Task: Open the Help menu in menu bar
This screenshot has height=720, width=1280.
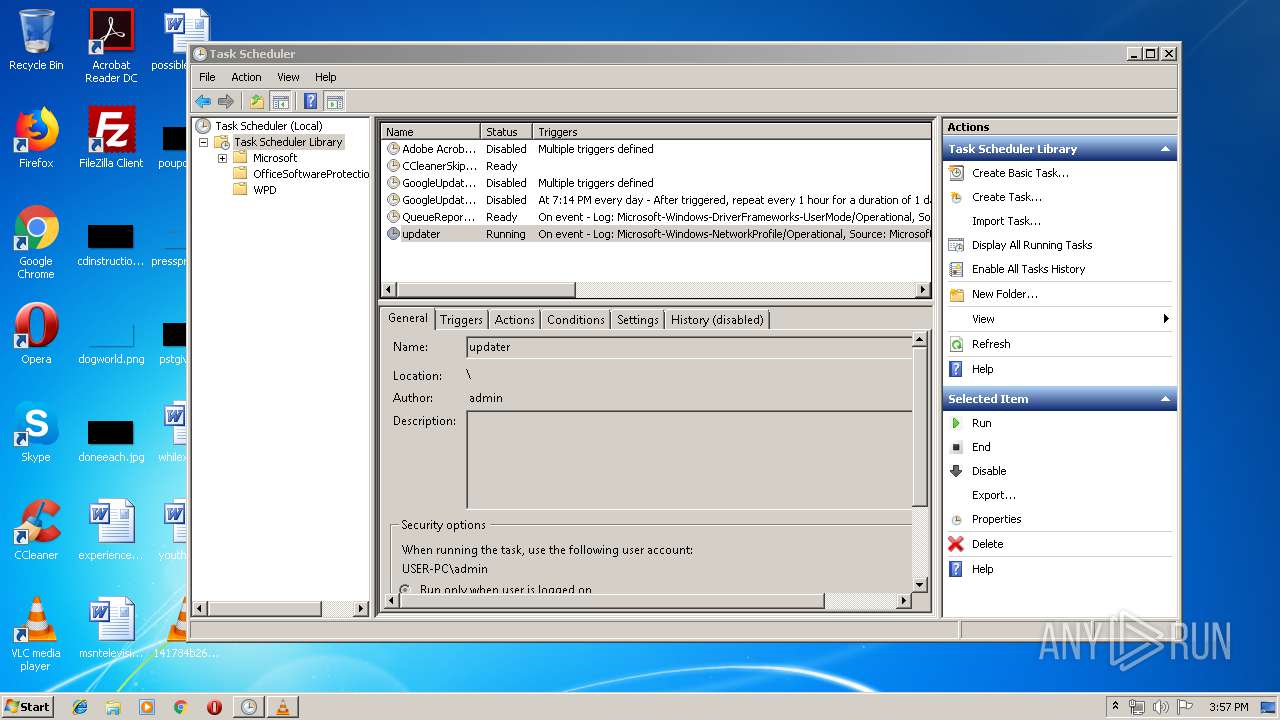Action: [326, 77]
